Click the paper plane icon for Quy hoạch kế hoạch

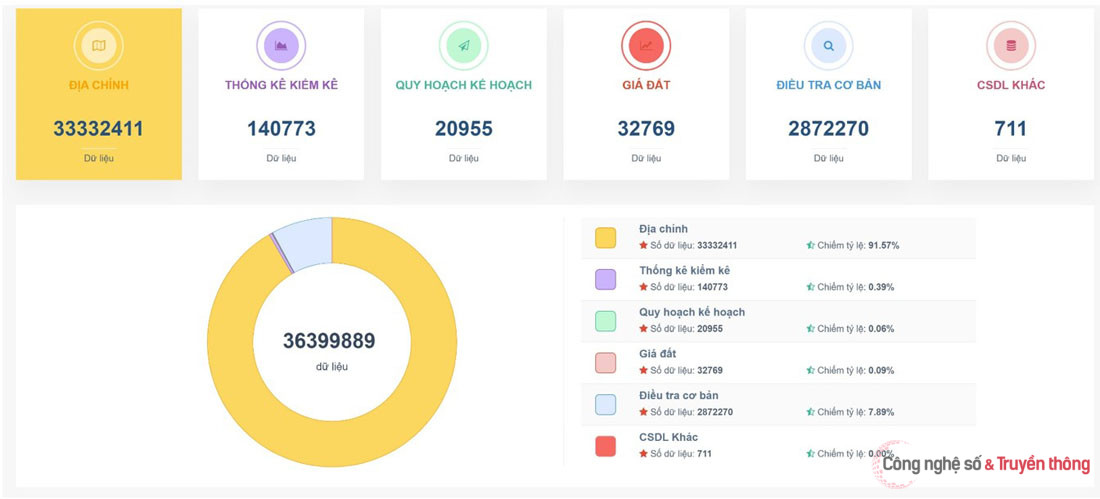tap(463, 45)
